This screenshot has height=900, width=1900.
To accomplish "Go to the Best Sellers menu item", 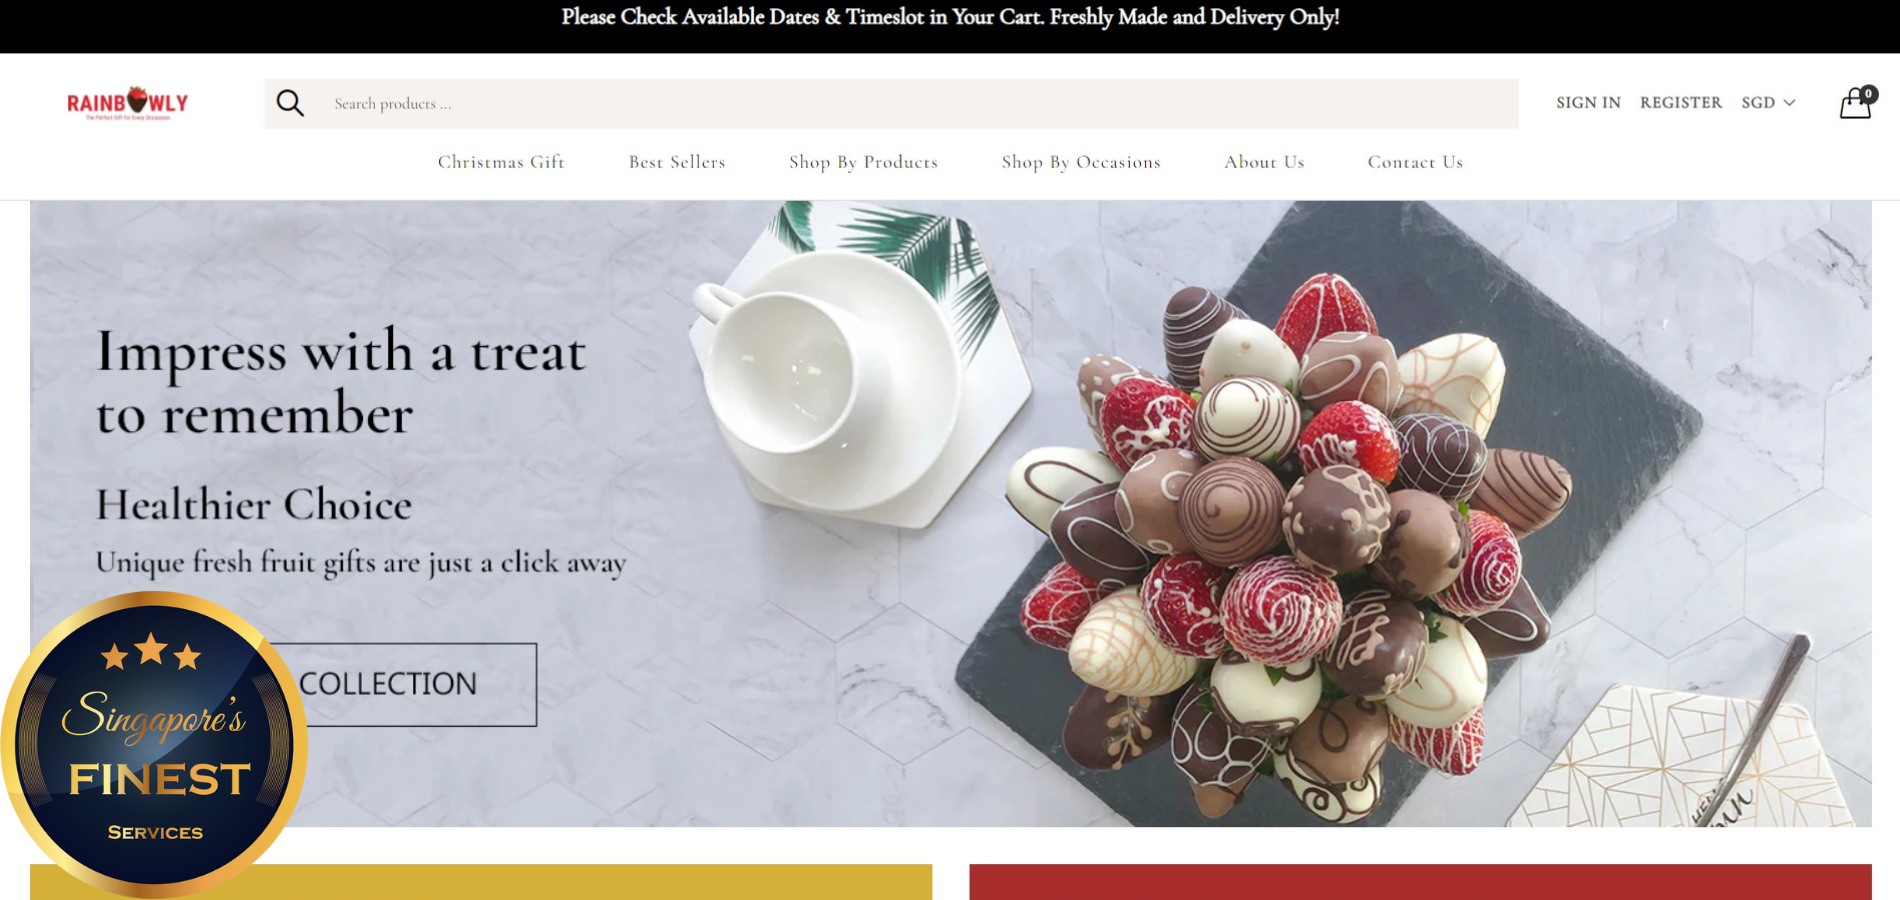I will [x=677, y=162].
